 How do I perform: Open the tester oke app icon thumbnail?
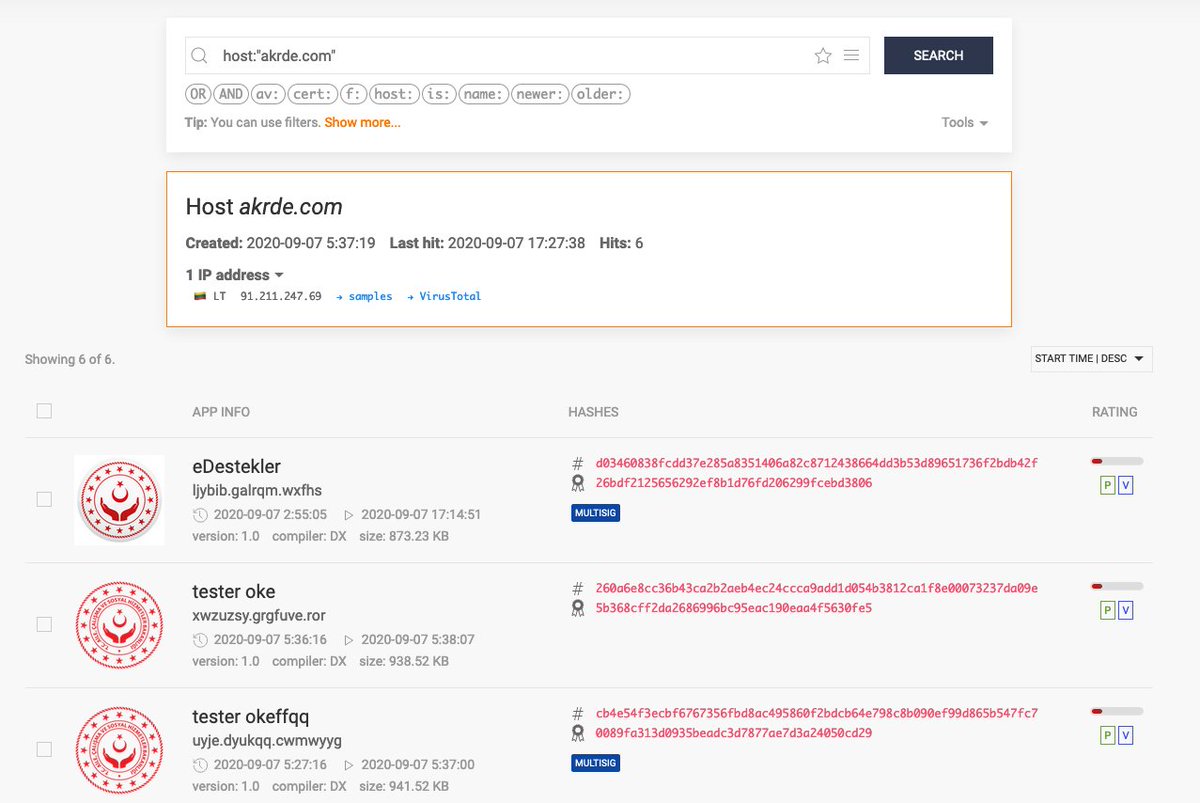coord(120,625)
